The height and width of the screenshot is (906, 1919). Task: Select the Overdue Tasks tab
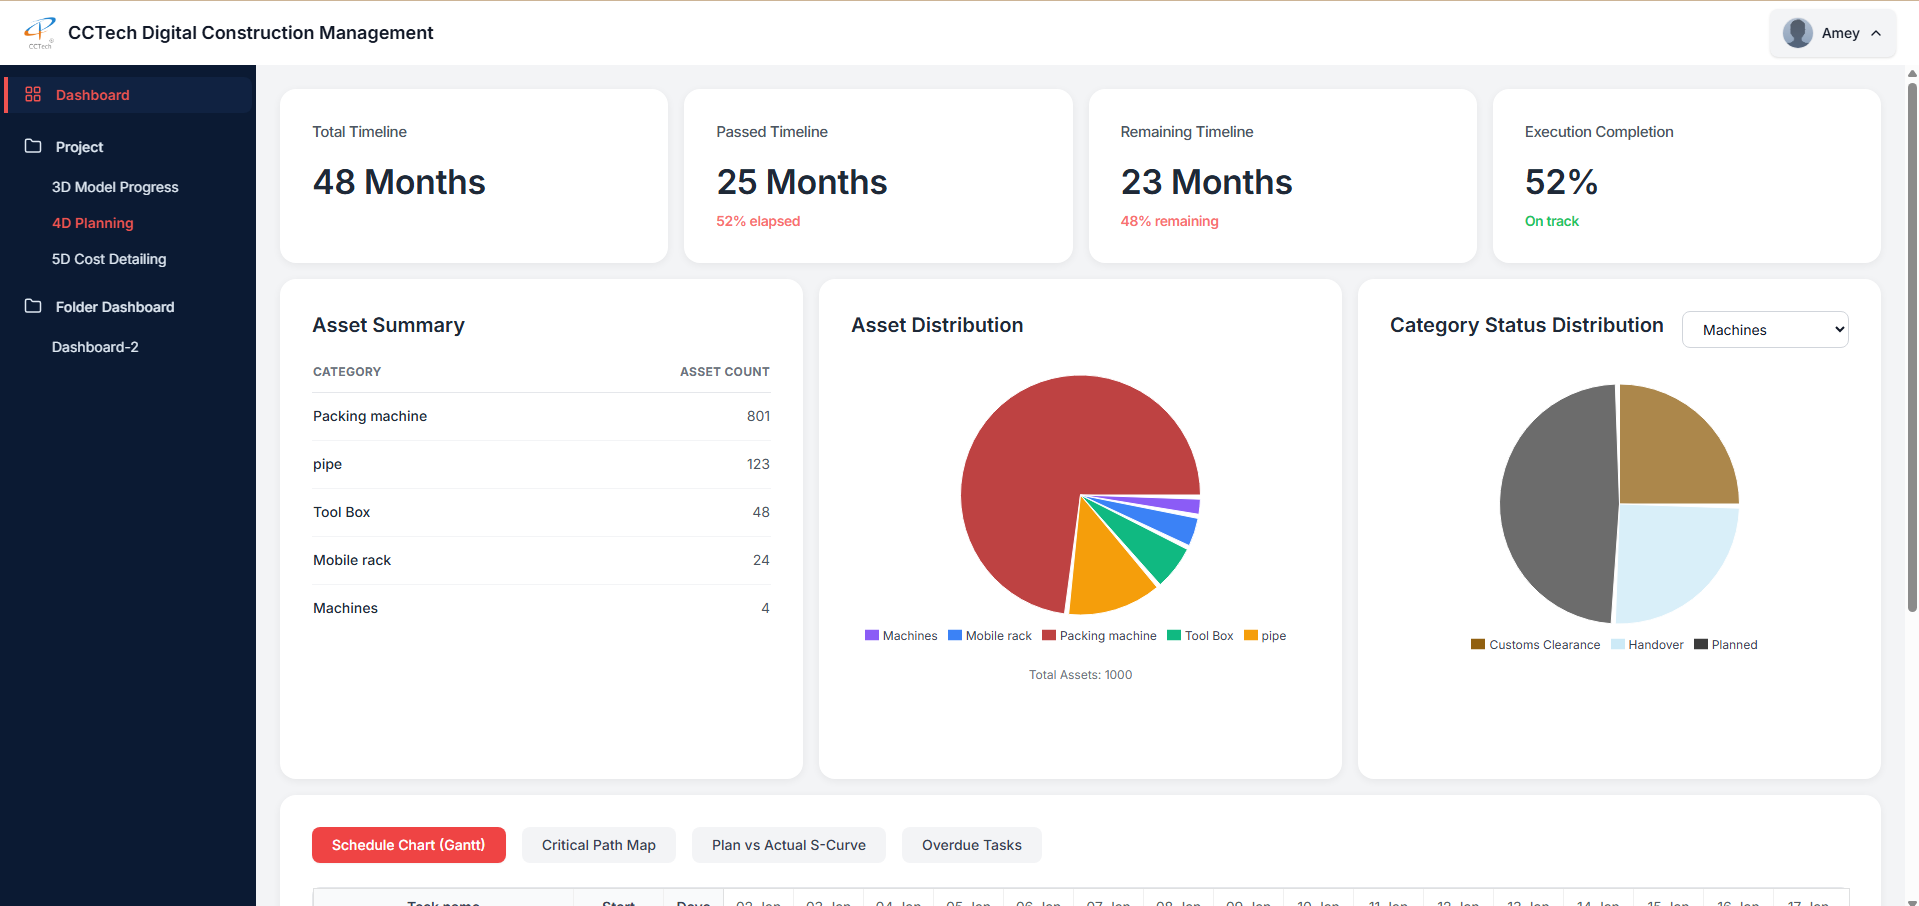click(971, 845)
